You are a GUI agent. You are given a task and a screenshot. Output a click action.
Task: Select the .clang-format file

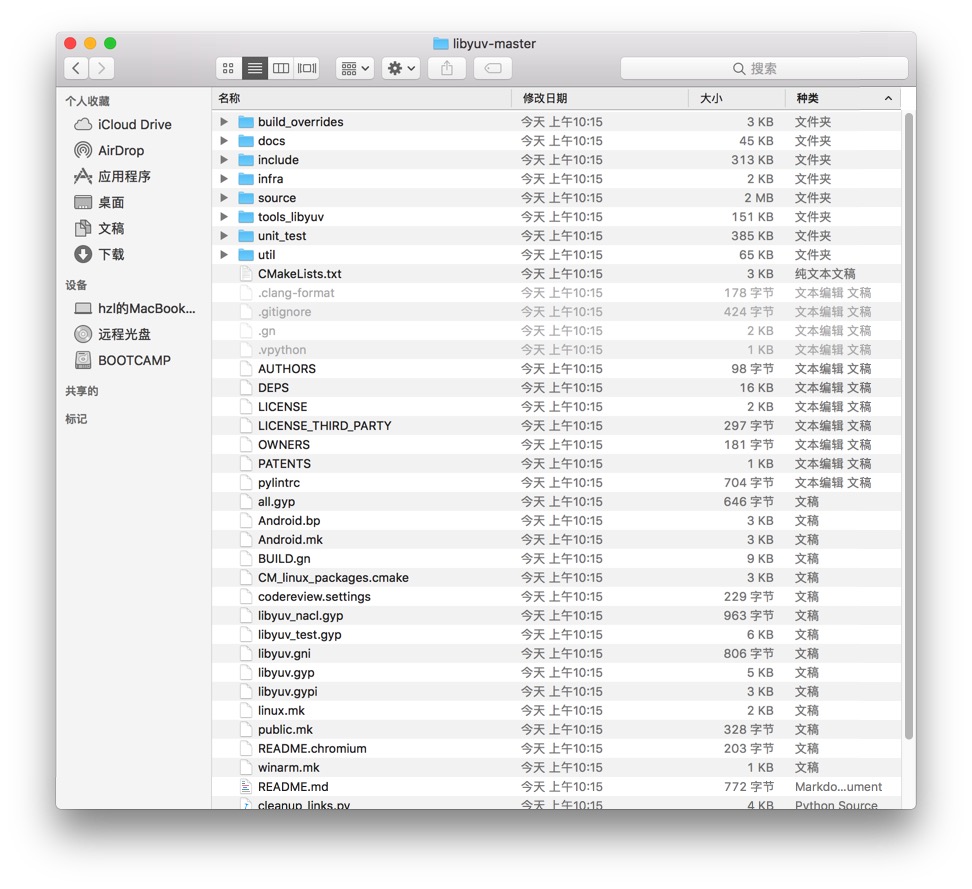point(556,293)
